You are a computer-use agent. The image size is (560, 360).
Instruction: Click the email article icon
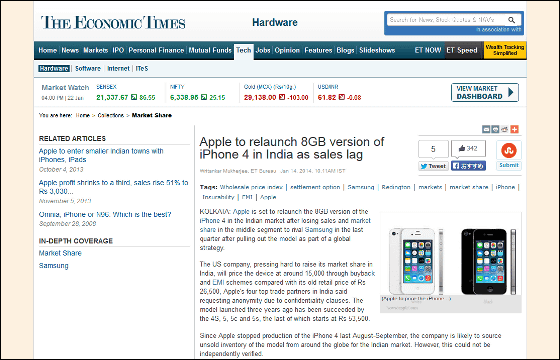486,129
